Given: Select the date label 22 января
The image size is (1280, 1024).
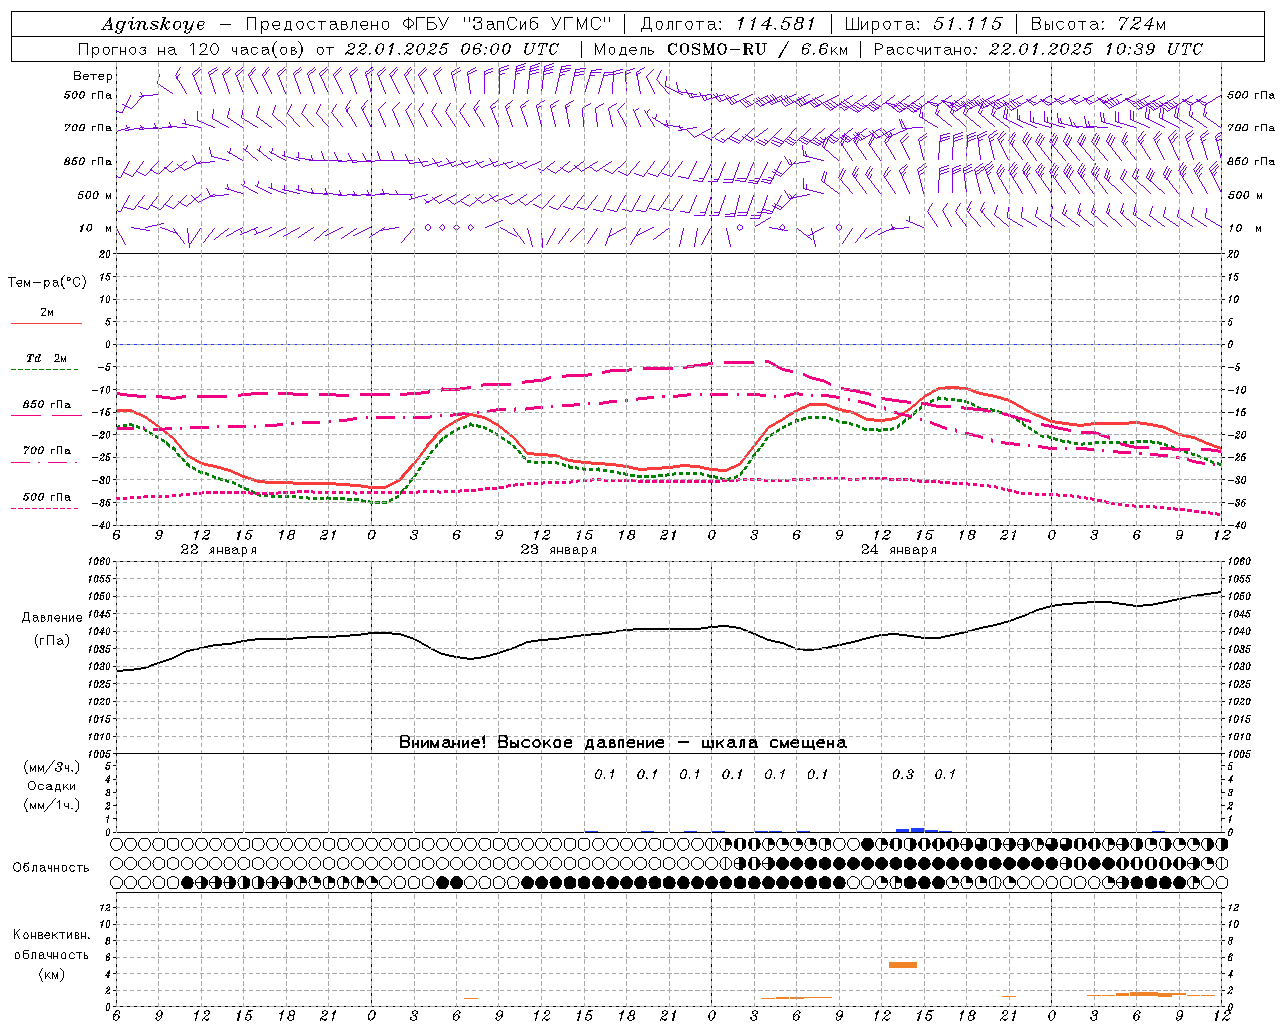Looking at the screenshot, I should click(x=218, y=550).
